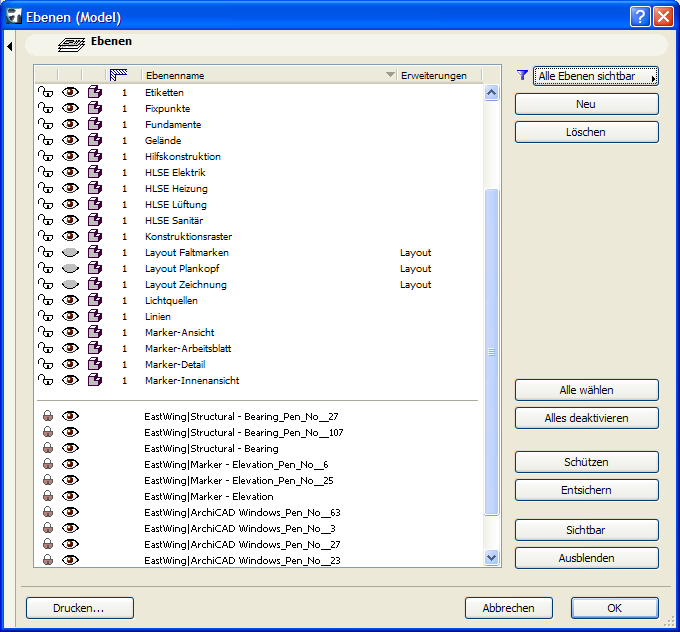This screenshot has height=632, width=680.
Task: Toggle visibility of EastWing|Marker - Elevation layer
Action: pos(70,497)
